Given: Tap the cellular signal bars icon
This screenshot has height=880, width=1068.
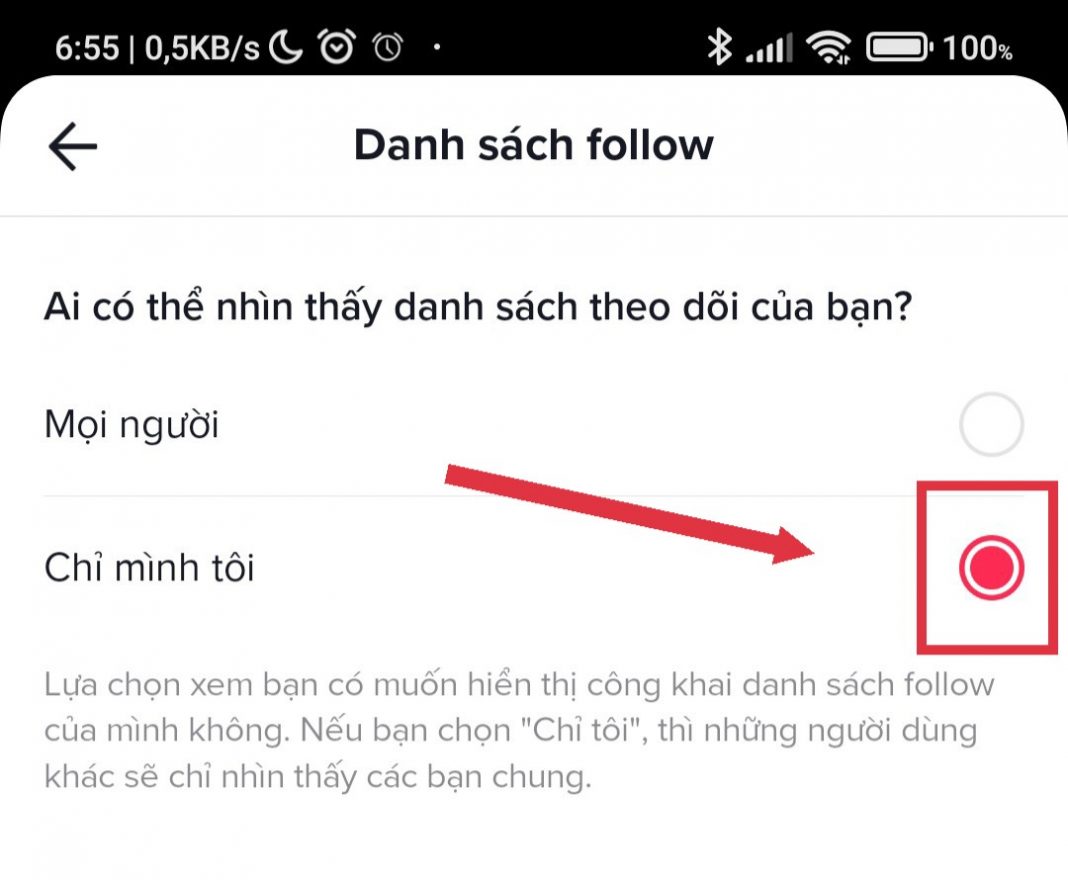Looking at the screenshot, I should pos(770,48).
